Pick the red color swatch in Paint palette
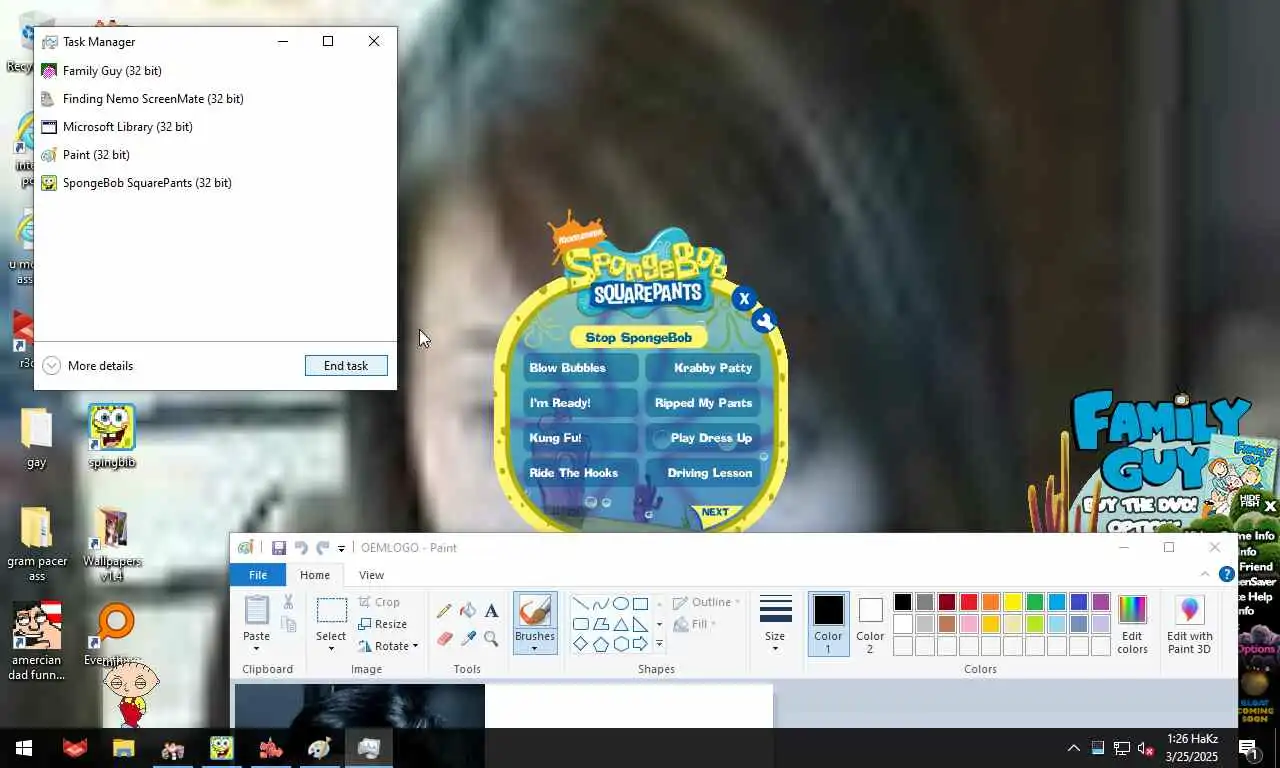 [x=969, y=602]
